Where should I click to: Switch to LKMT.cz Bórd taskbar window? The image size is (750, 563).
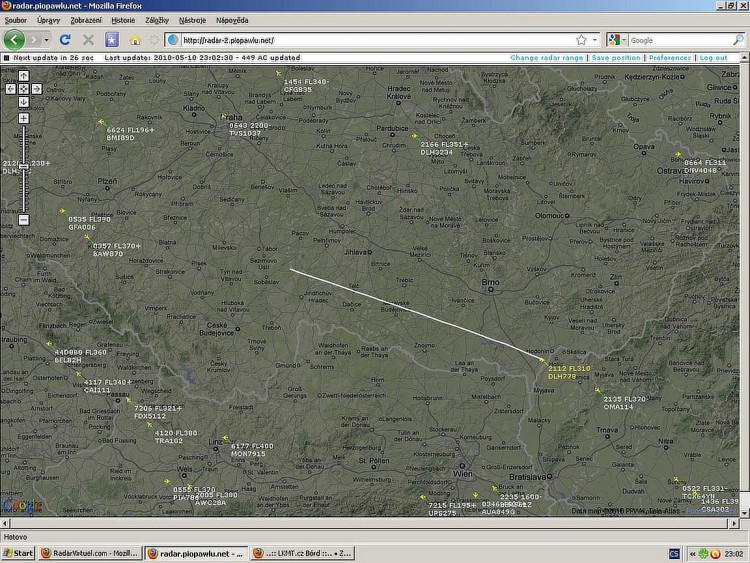click(x=302, y=553)
